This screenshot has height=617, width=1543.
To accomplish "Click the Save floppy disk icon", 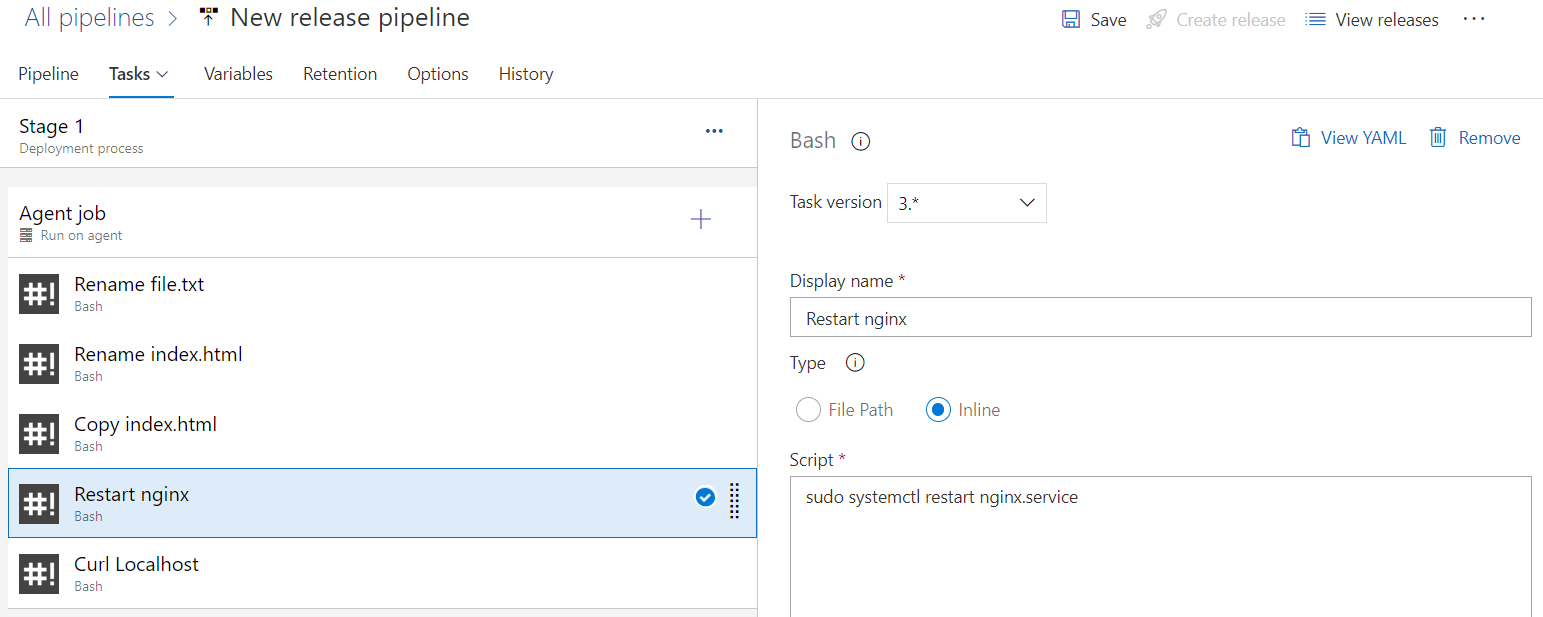I will 1071,20.
